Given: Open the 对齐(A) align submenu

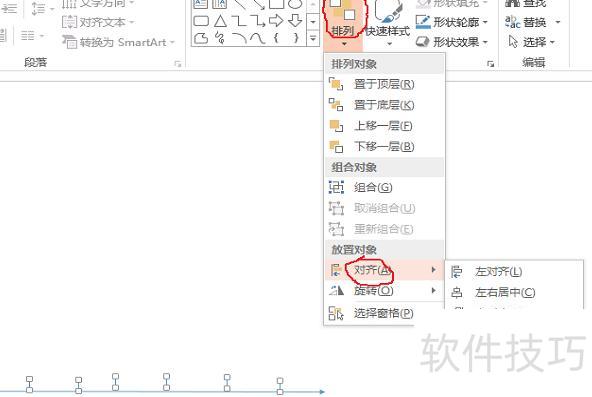Looking at the screenshot, I should pos(384,270).
